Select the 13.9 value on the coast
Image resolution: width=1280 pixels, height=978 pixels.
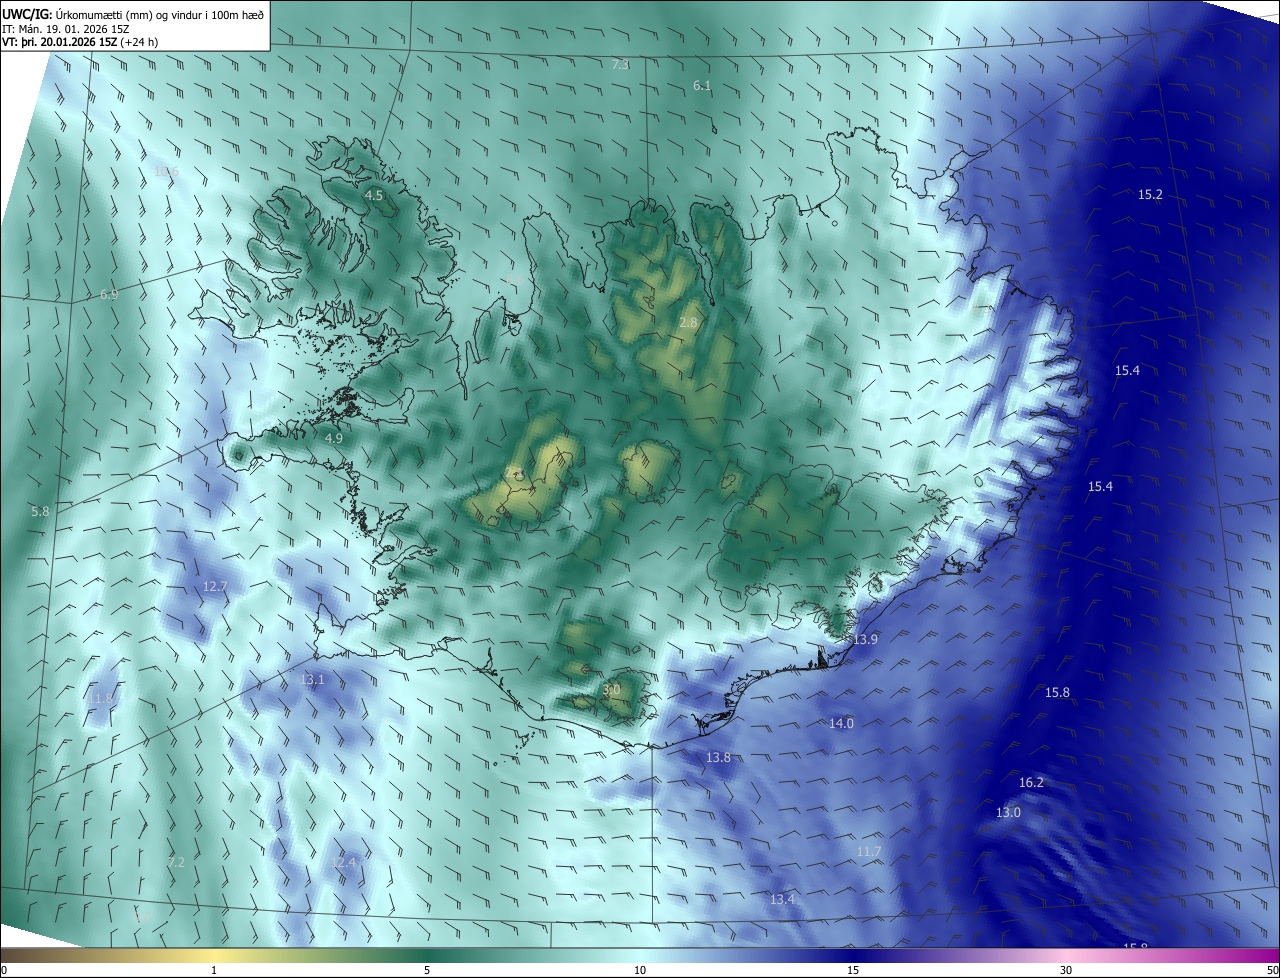(865, 639)
